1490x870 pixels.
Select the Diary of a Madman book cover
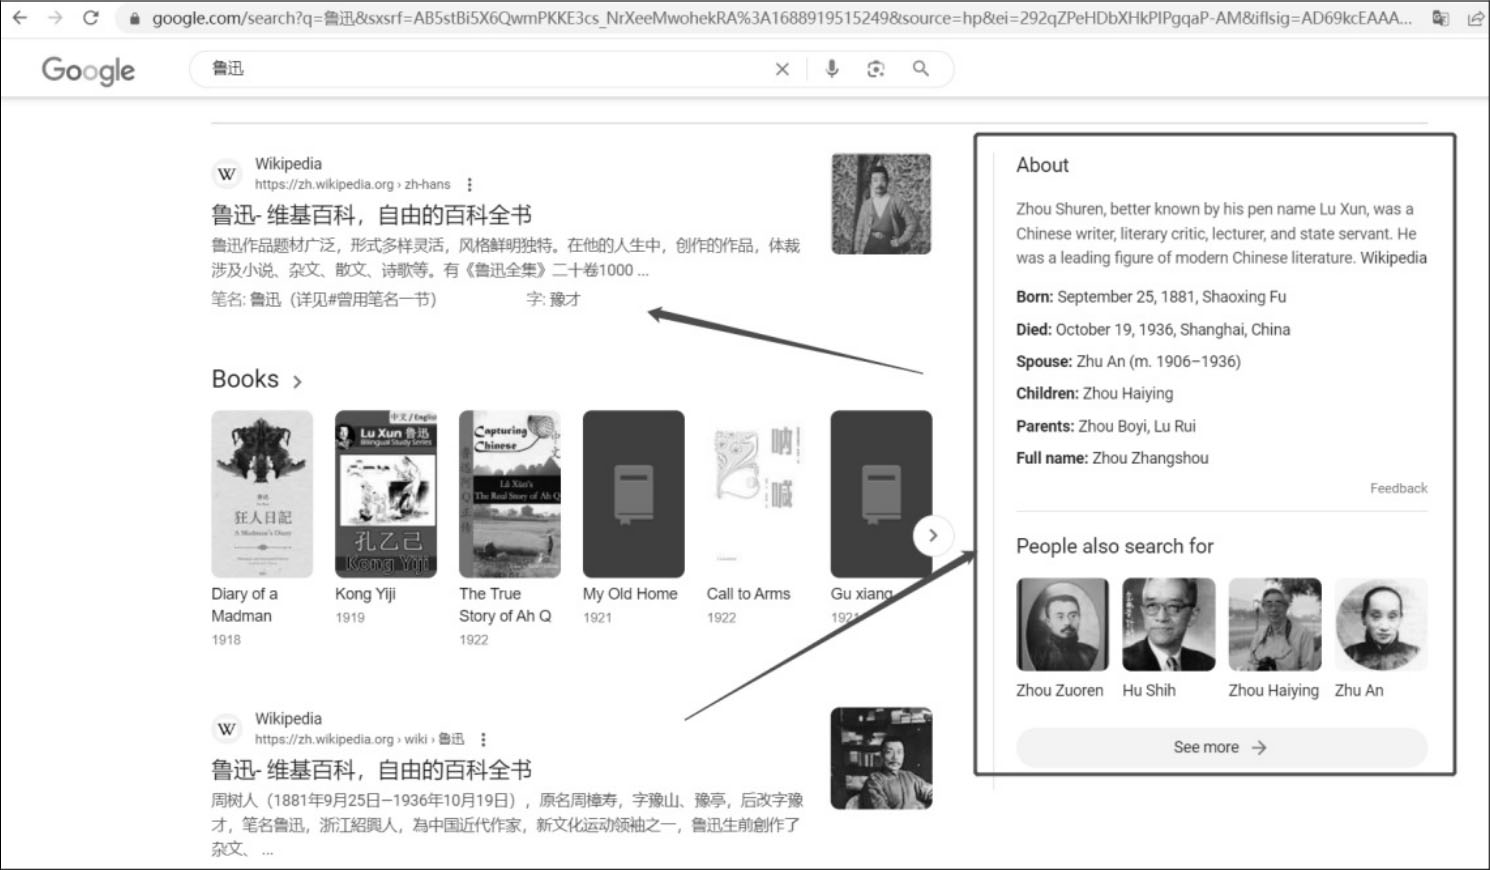coord(262,494)
